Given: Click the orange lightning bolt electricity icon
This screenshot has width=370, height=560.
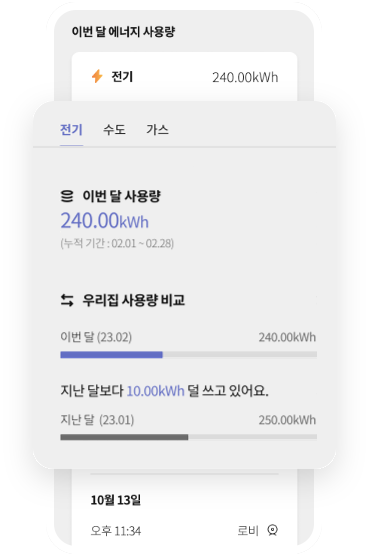Looking at the screenshot, I should [97, 76].
